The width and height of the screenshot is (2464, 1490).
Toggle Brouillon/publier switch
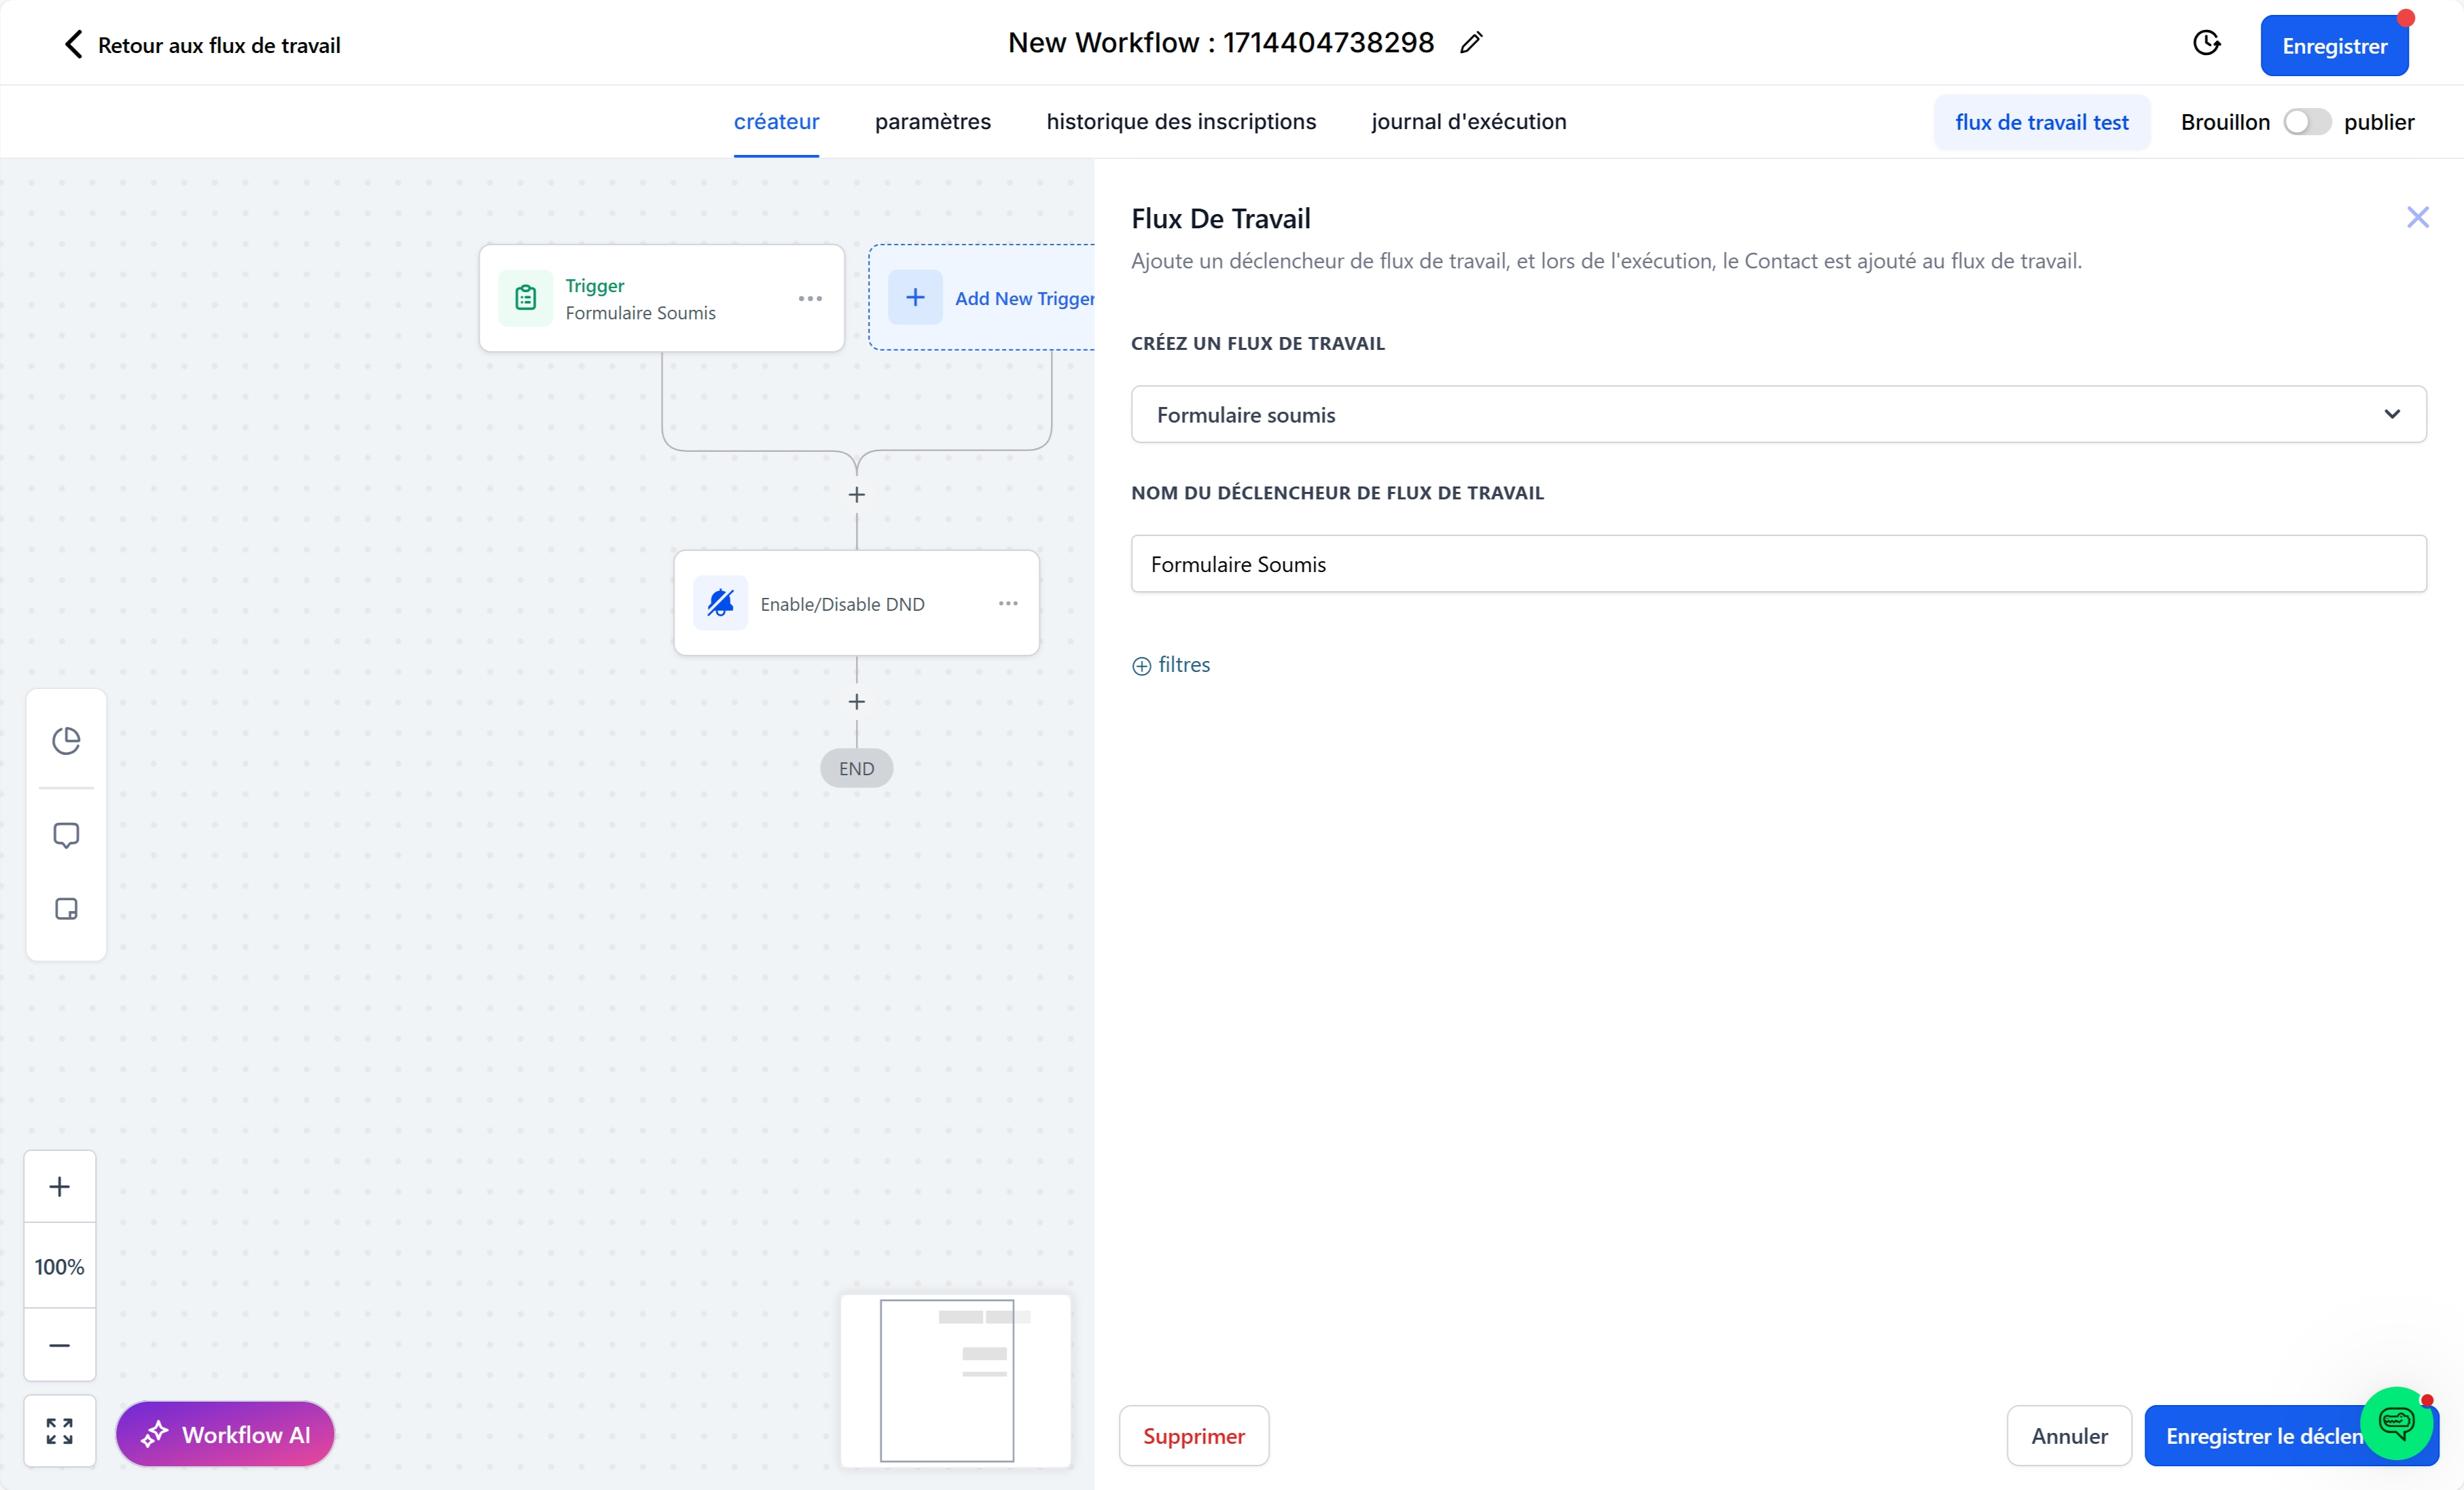coord(2306,122)
